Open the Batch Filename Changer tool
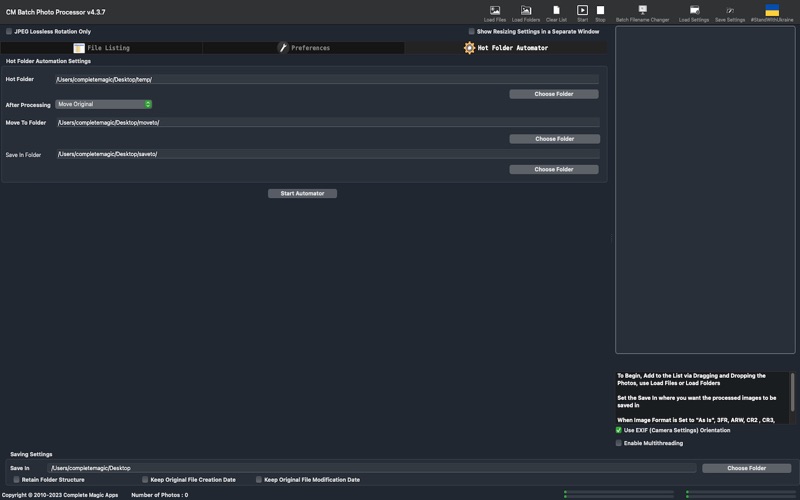 [642, 10]
